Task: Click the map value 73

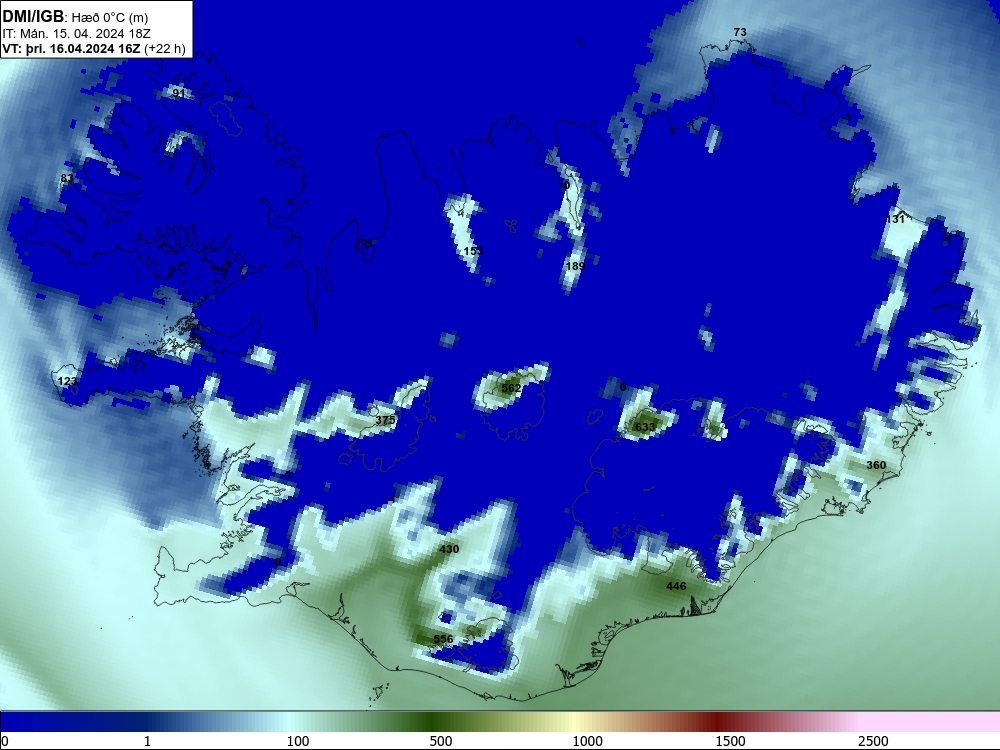Action: point(740,32)
